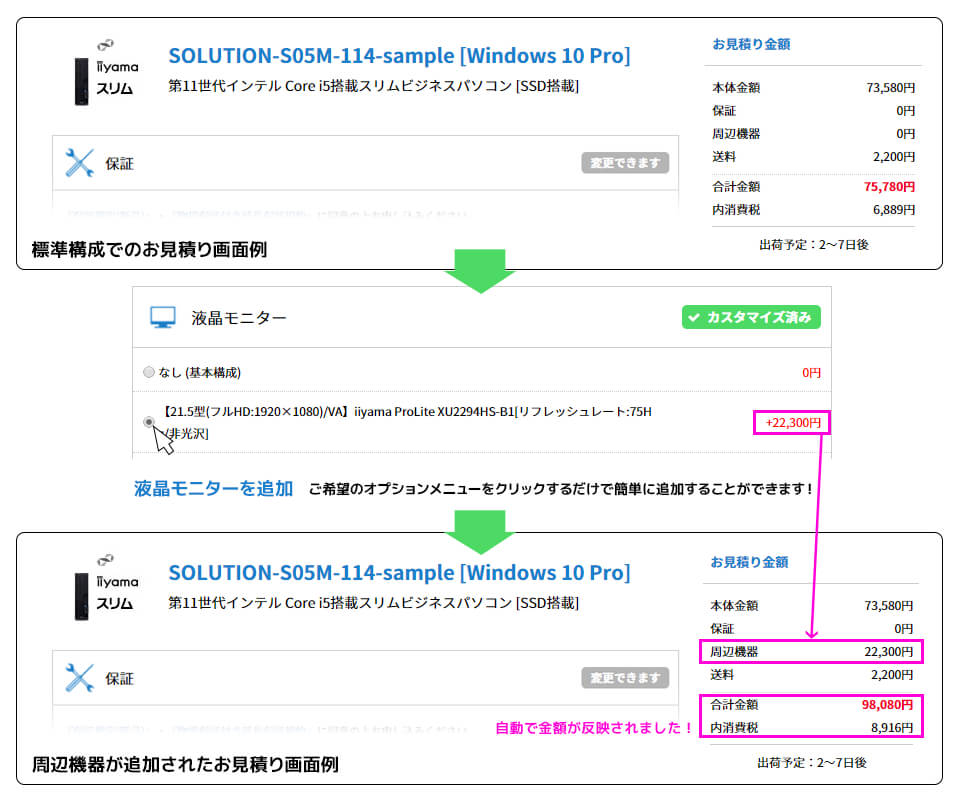Click the 98,080円 total in the bottom estimate

(x=887, y=705)
